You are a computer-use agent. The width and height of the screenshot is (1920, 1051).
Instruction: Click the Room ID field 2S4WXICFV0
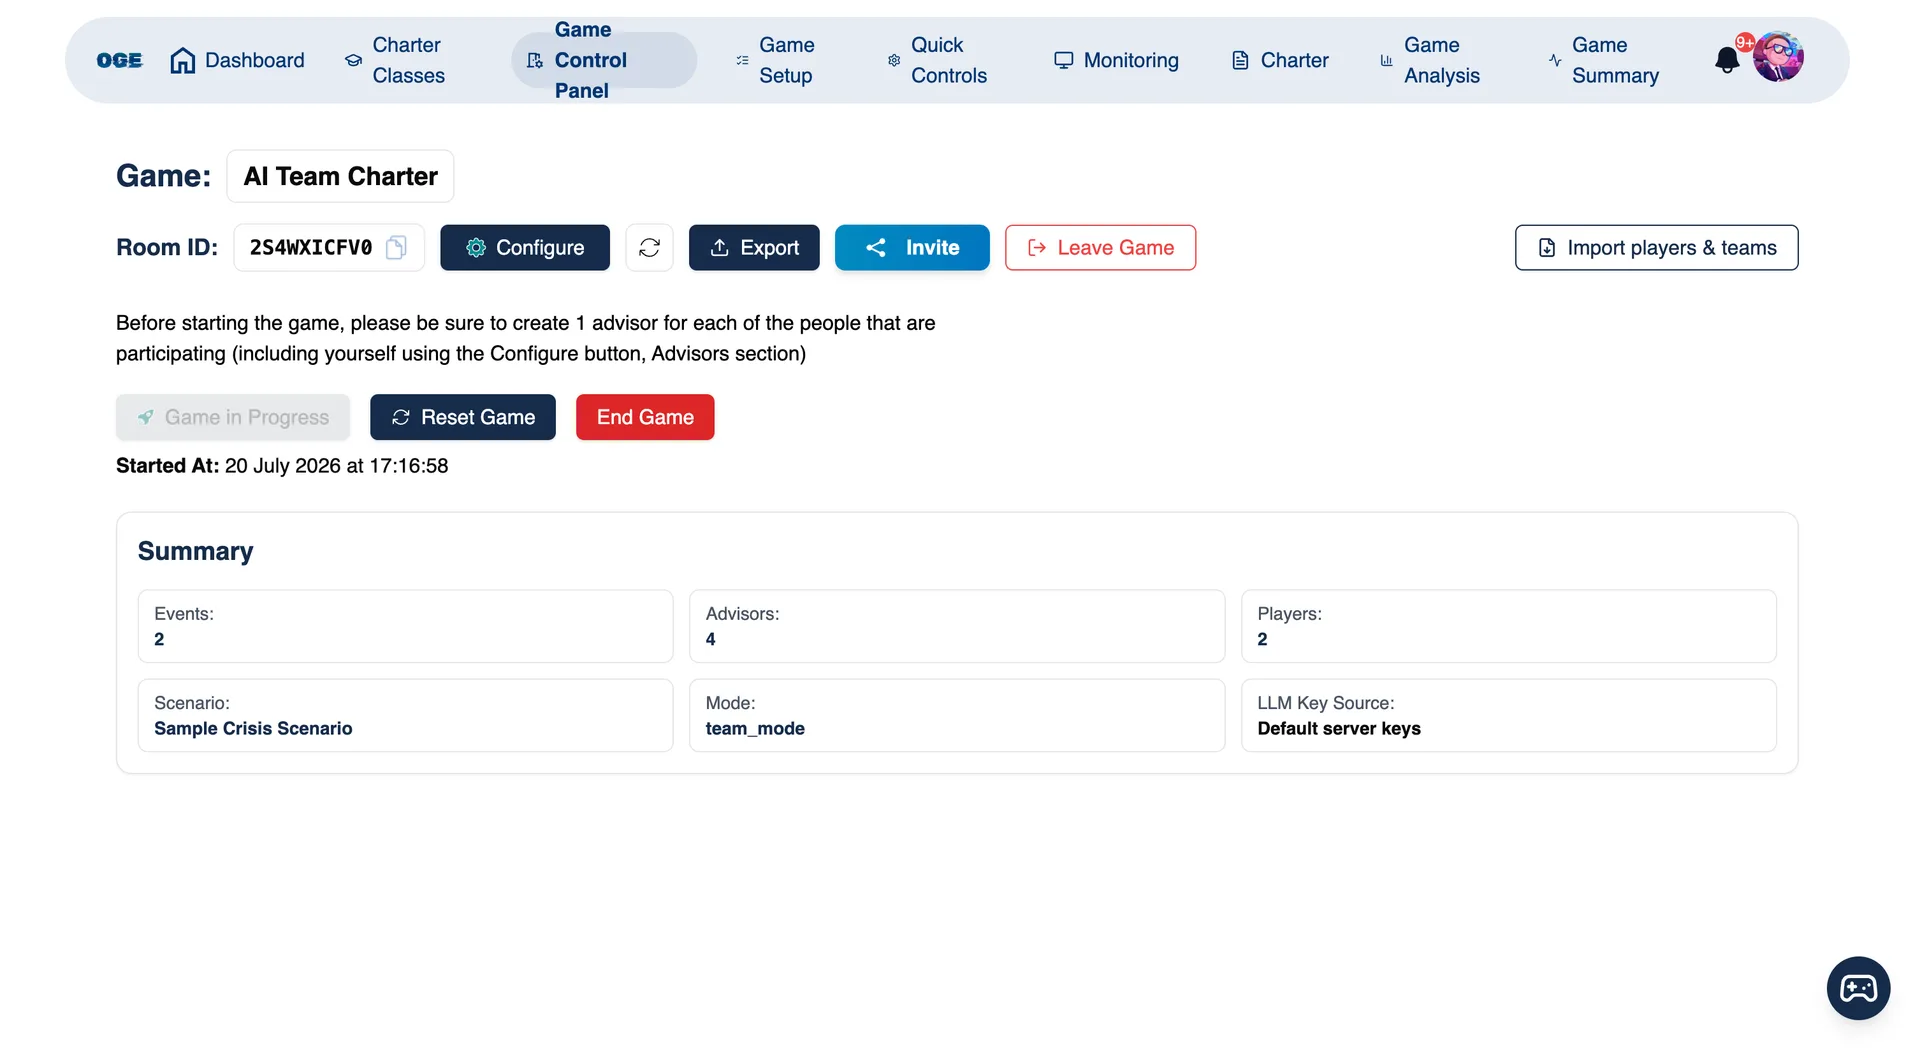[329, 247]
